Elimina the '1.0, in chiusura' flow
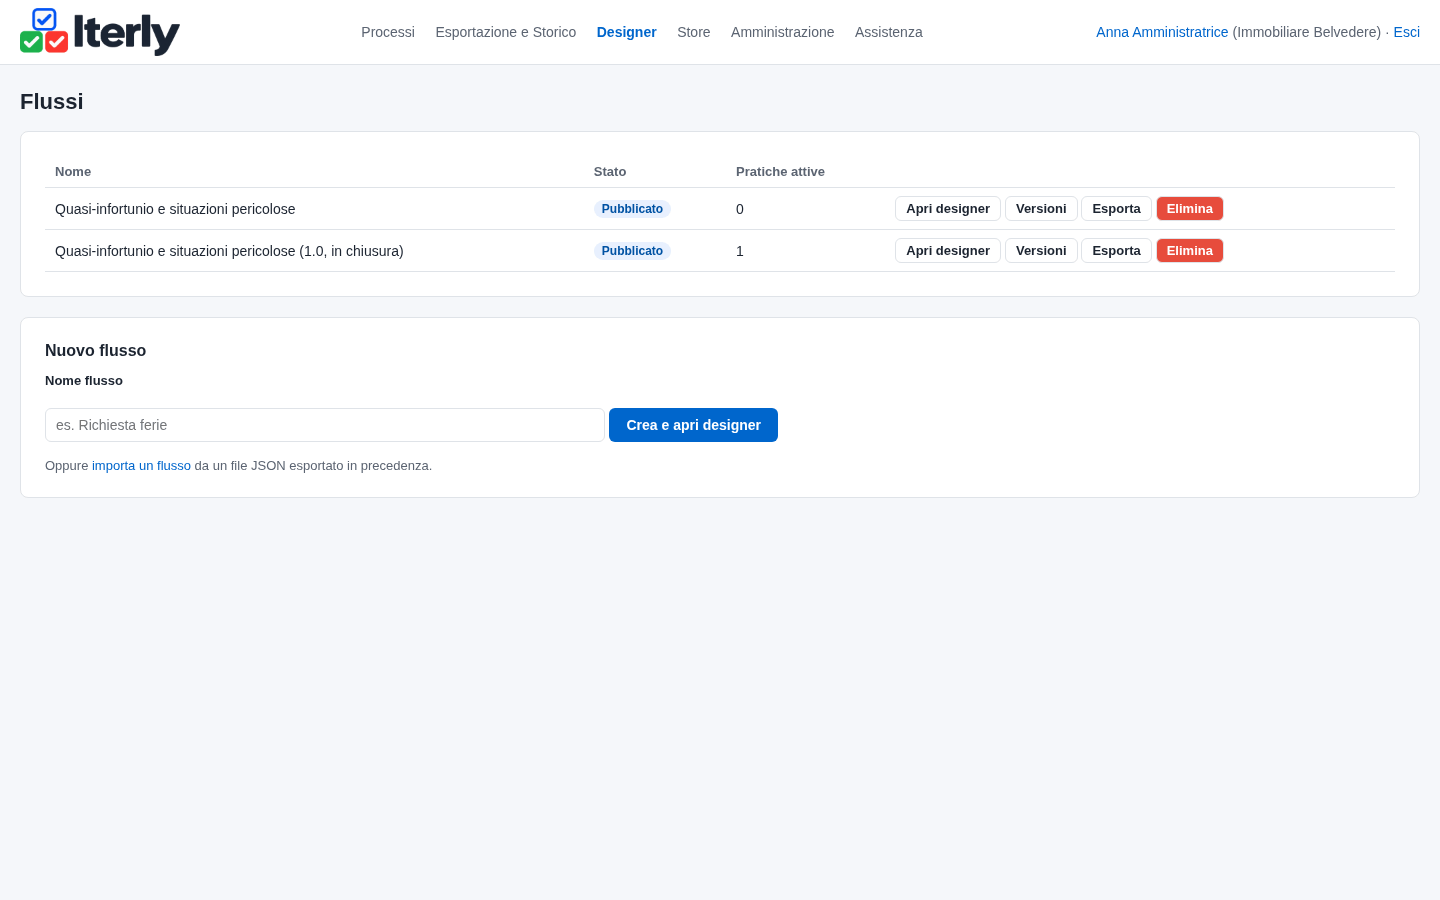1440x900 pixels. [x=1190, y=251]
